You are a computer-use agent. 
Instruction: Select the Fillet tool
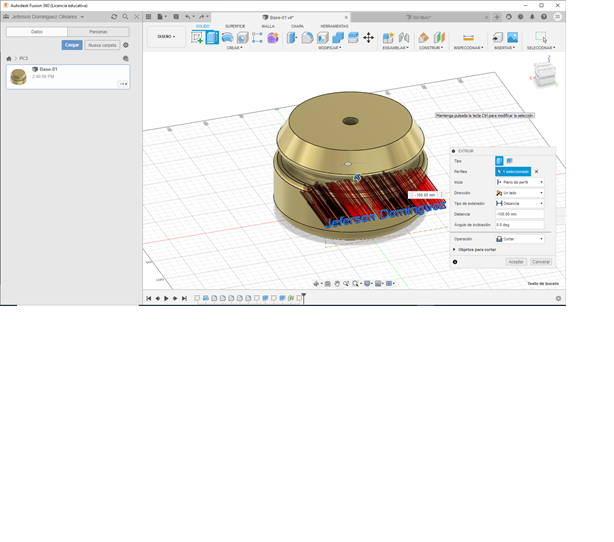(x=307, y=38)
